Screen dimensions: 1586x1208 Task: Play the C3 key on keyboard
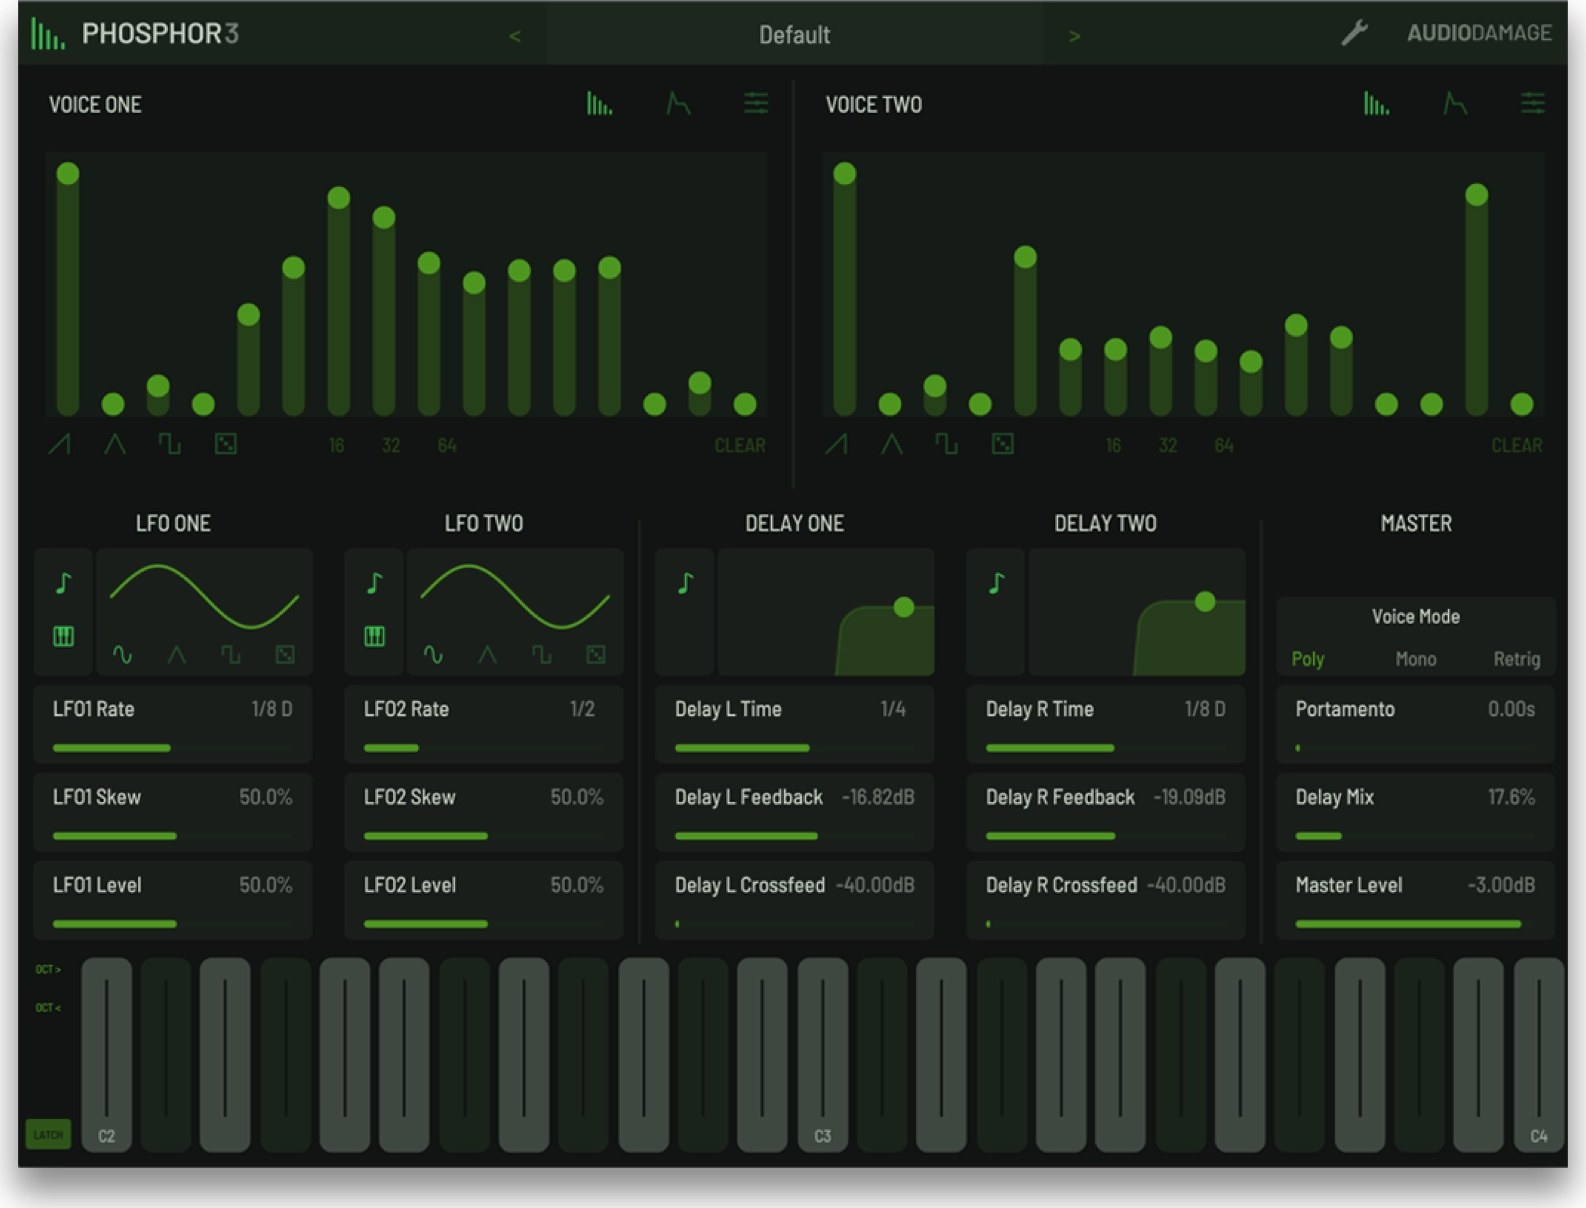click(x=822, y=1055)
